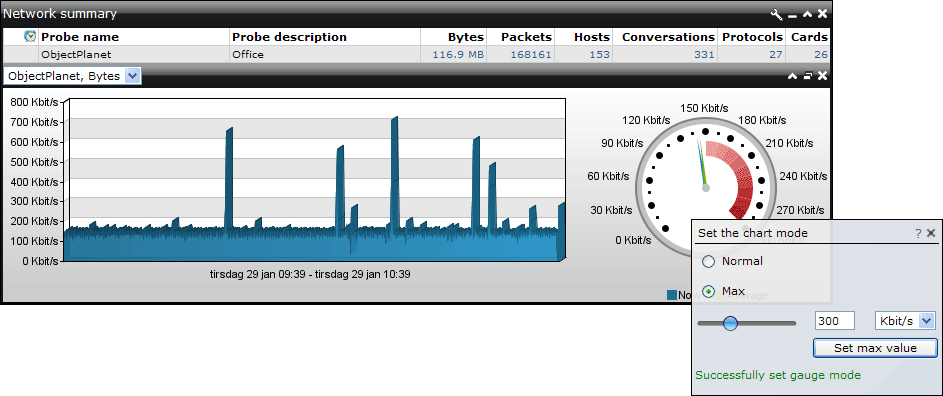Collapse the chart panel using up arrow
Image resolution: width=943 pixels, height=396 pixels.
(793, 76)
